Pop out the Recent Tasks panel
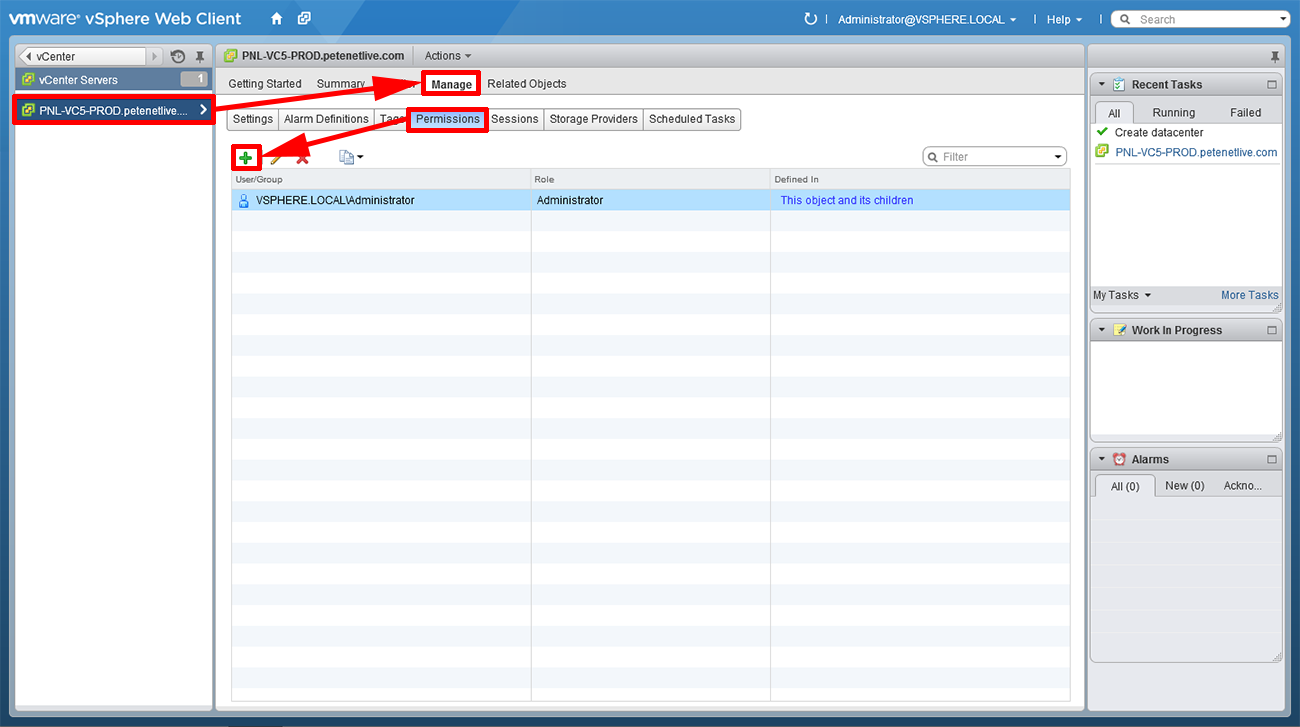 click(1271, 84)
